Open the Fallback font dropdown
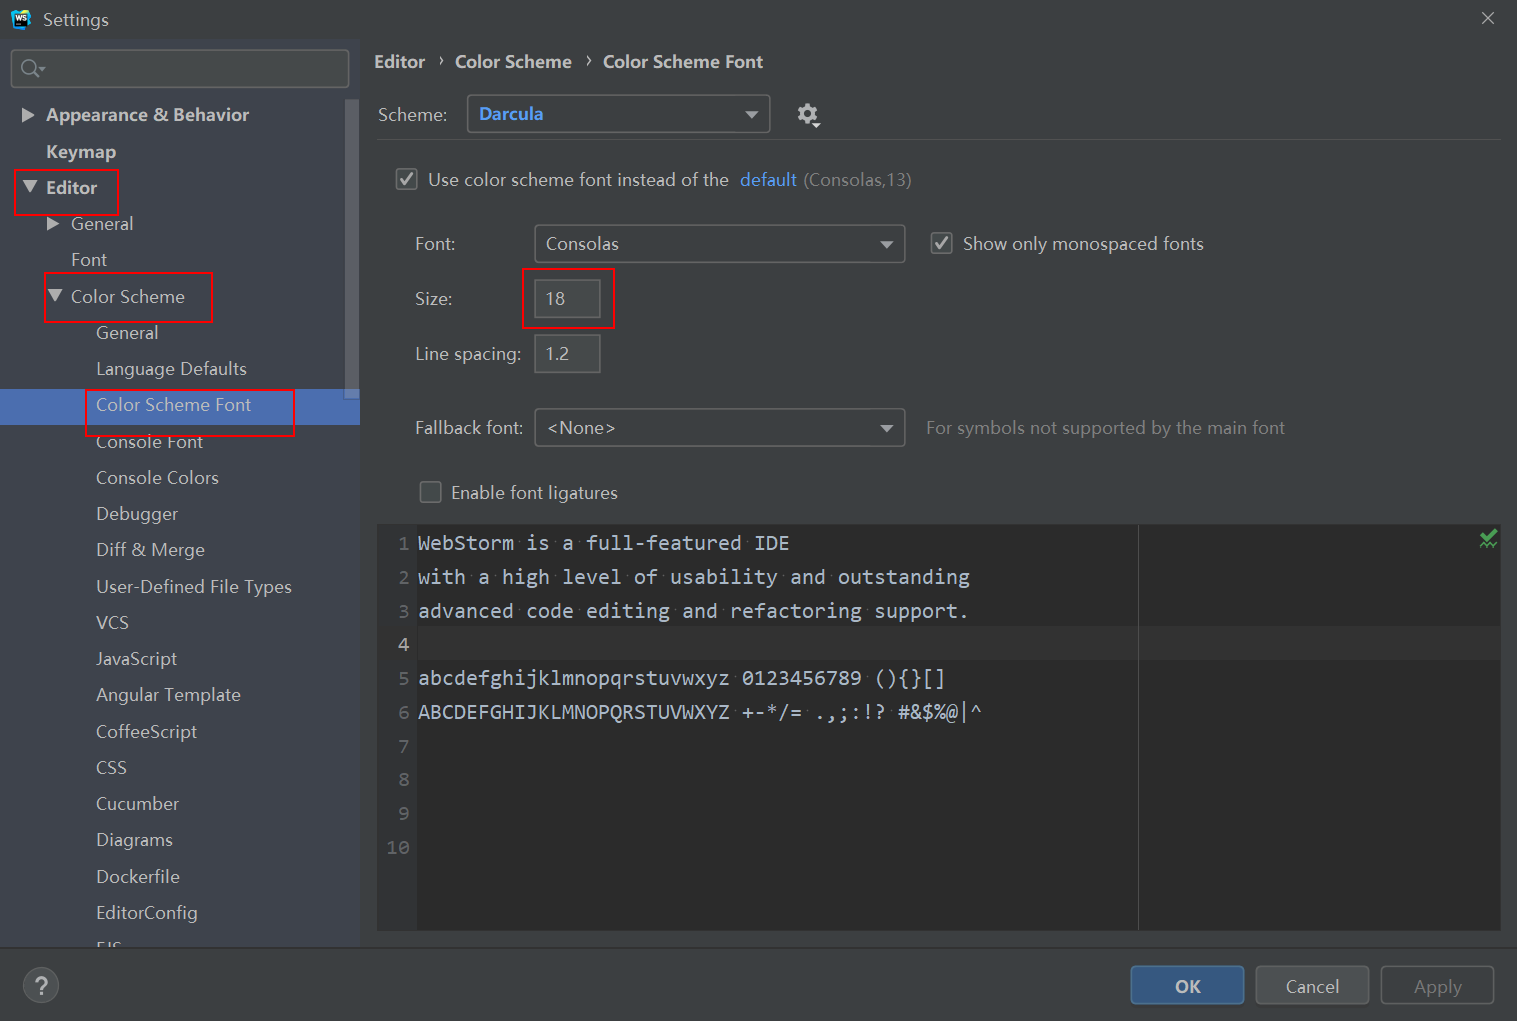Image resolution: width=1517 pixels, height=1021 pixels. click(x=720, y=428)
